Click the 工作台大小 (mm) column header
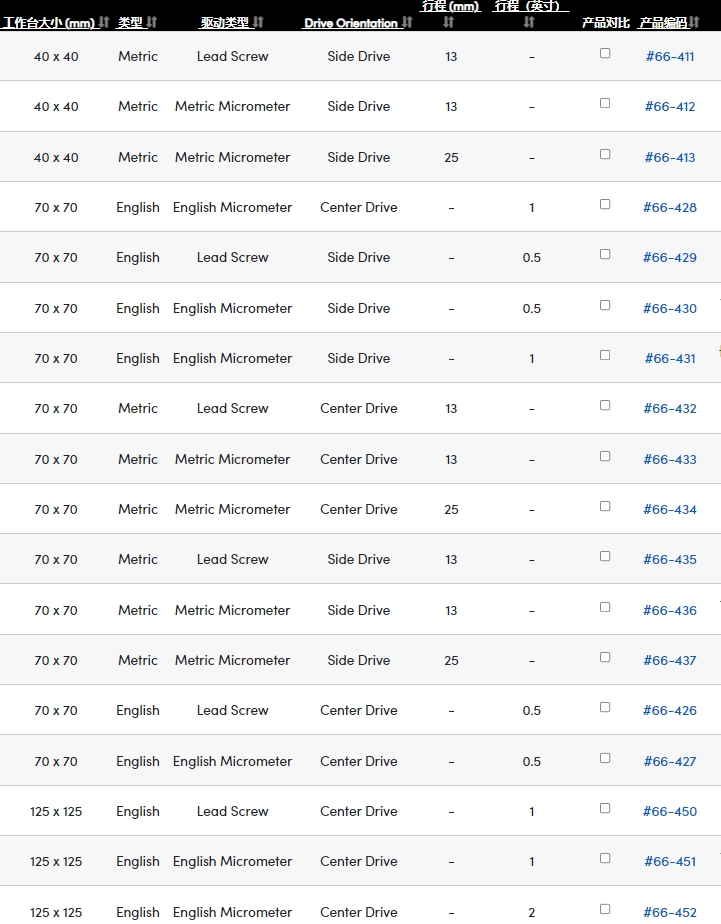Image resolution: width=721 pixels, height=924 pixels. click(x=48, y=23)
